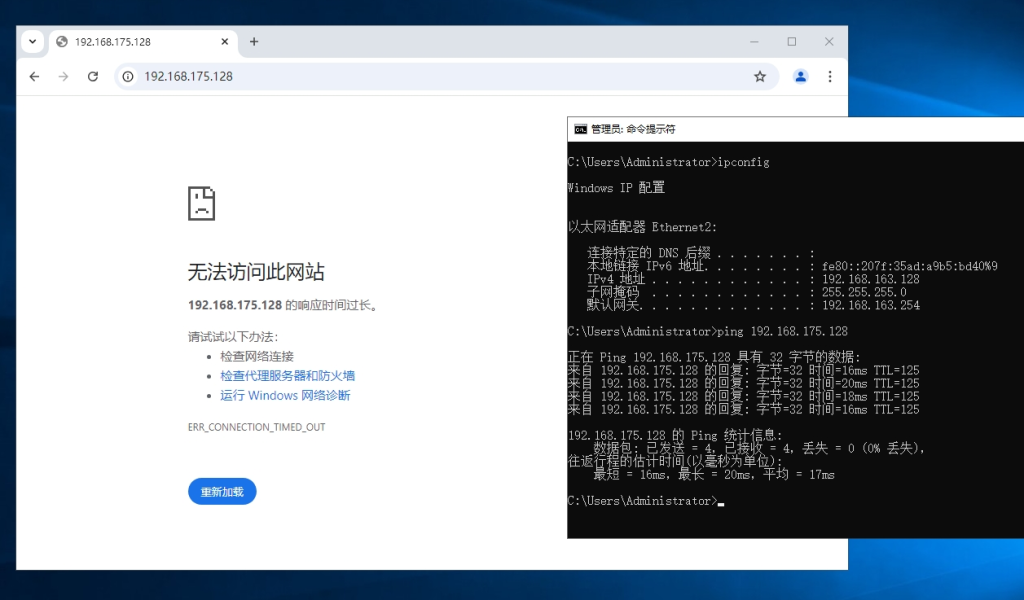The width and height of the screenshot is (1024, 600).
Task: Go back using the back arrow
Action: (34, 76)
